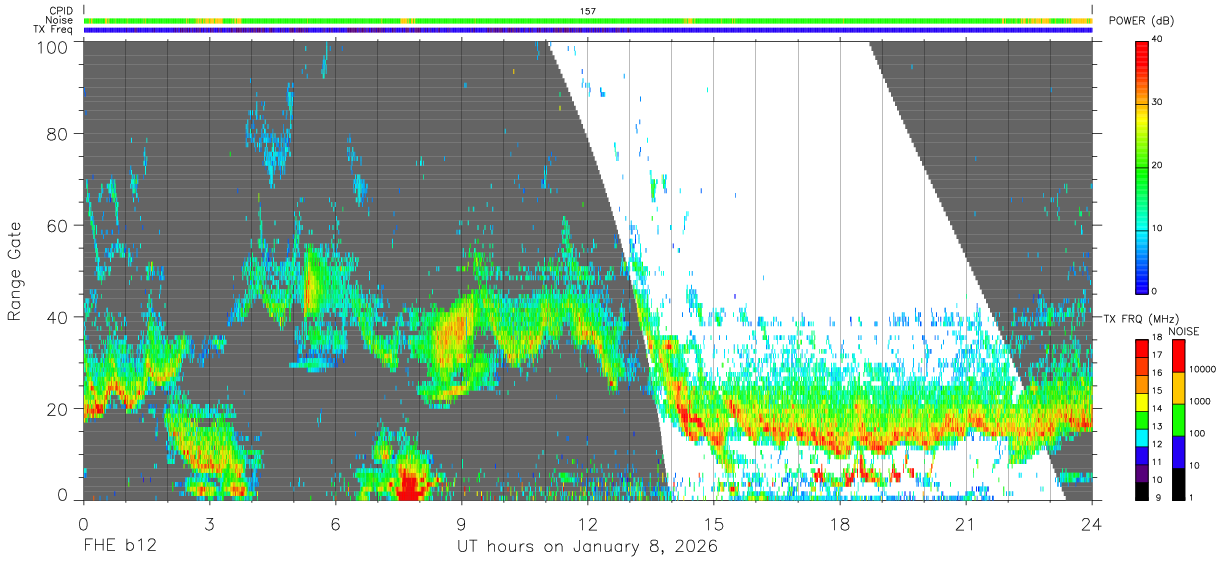
Task: Click the 100 tick on Range Gate axis
Action: click(x=50, y=47)
